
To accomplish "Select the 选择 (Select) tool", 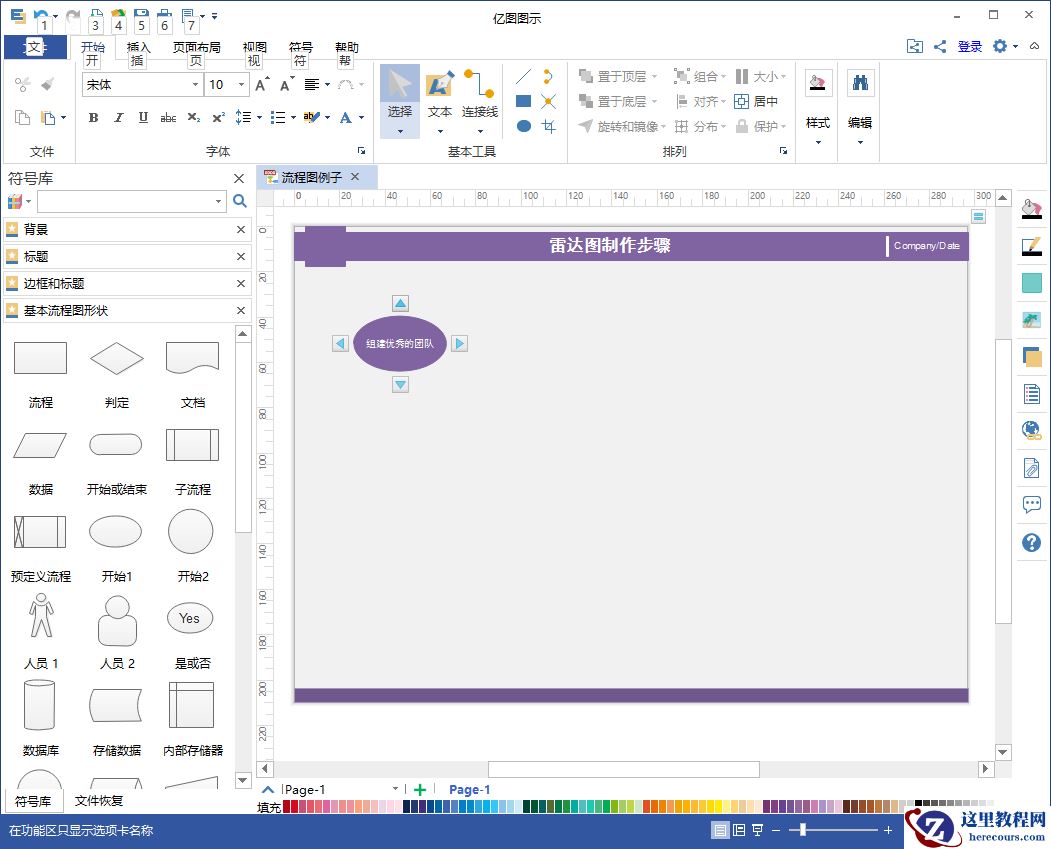I will pos(399,92).
